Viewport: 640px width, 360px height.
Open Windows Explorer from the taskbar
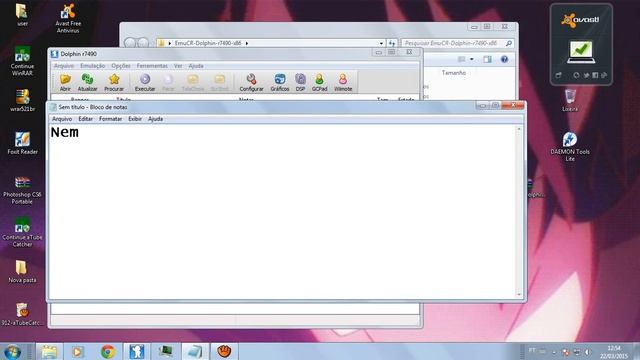49,351
